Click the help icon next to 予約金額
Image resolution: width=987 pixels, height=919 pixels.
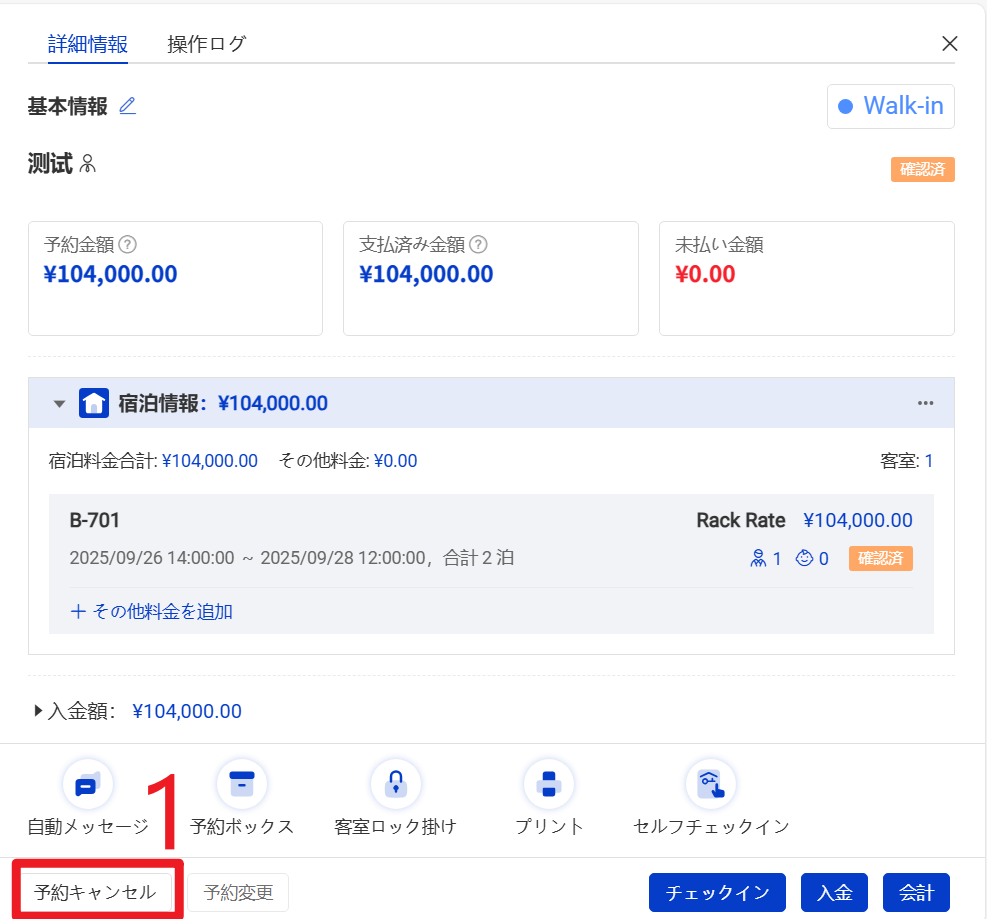(128, 244)
